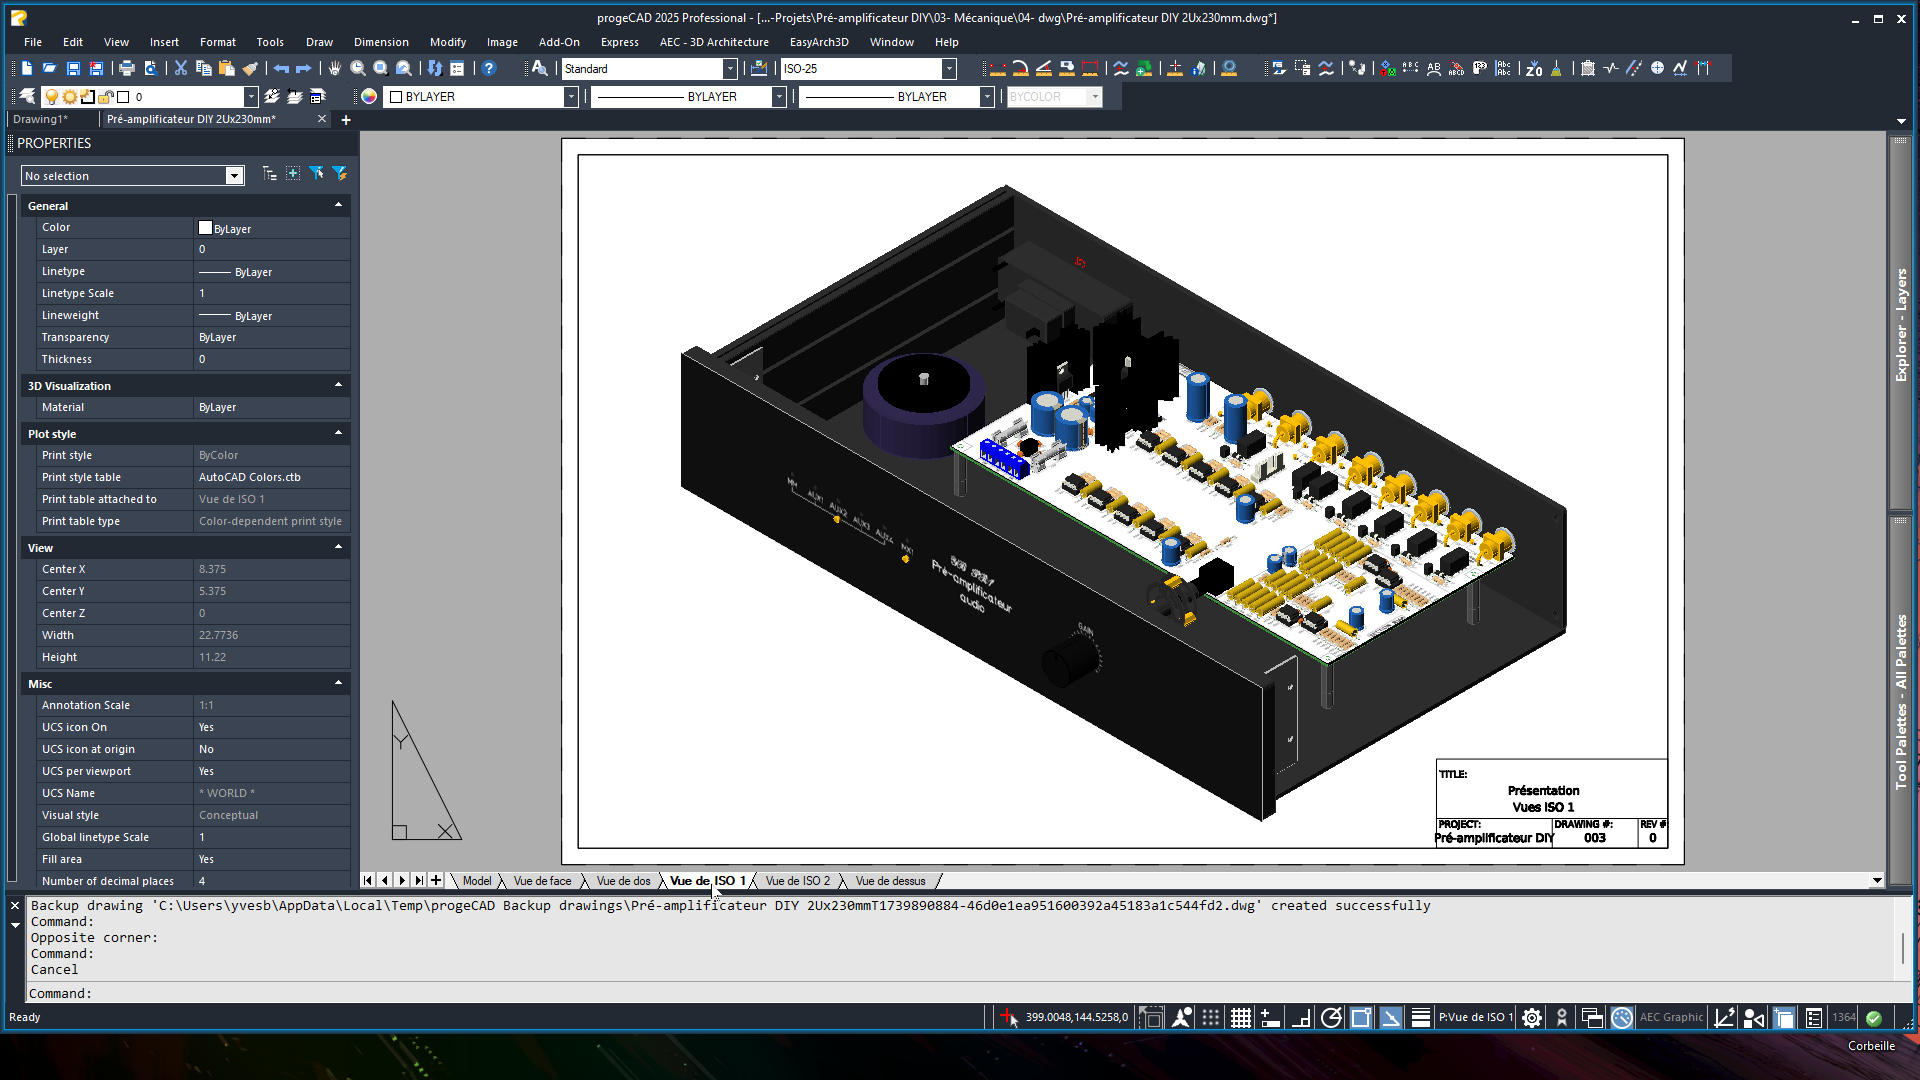Click the add layout plus button

pos(436,880)
